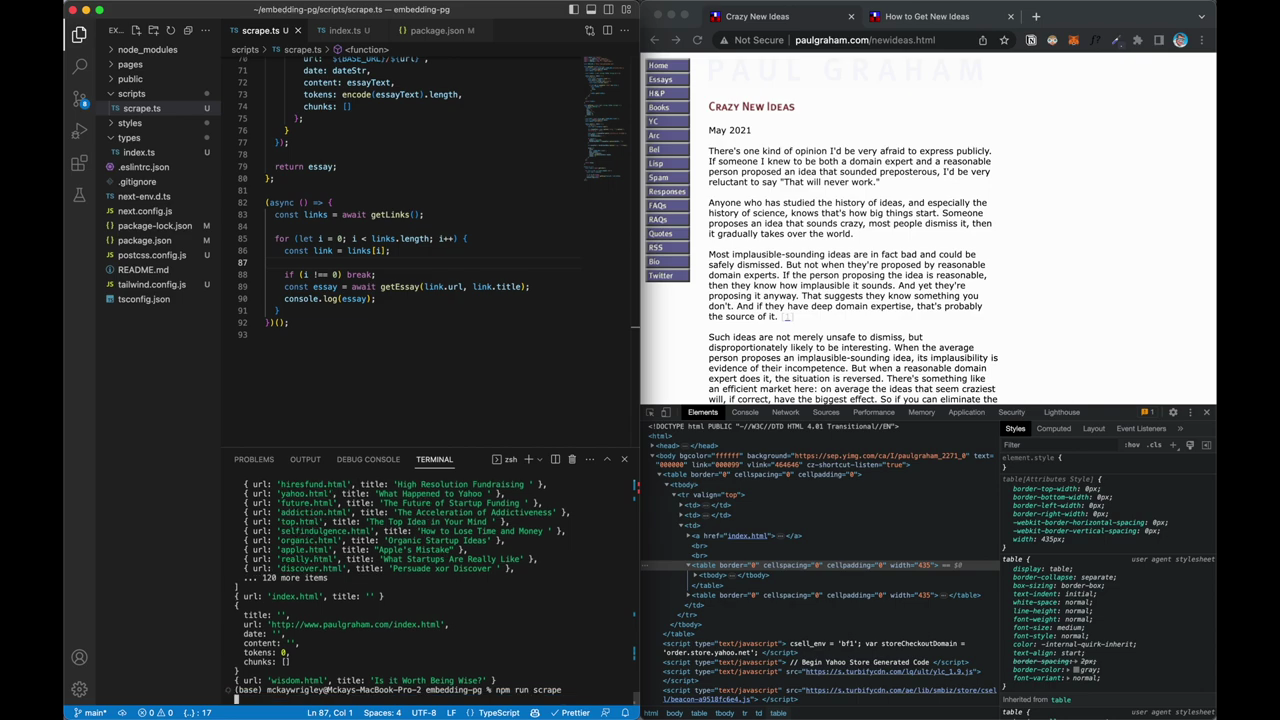Open the index.html href link in Elements panel
The image size is (1280, 720).
point(748,536)
